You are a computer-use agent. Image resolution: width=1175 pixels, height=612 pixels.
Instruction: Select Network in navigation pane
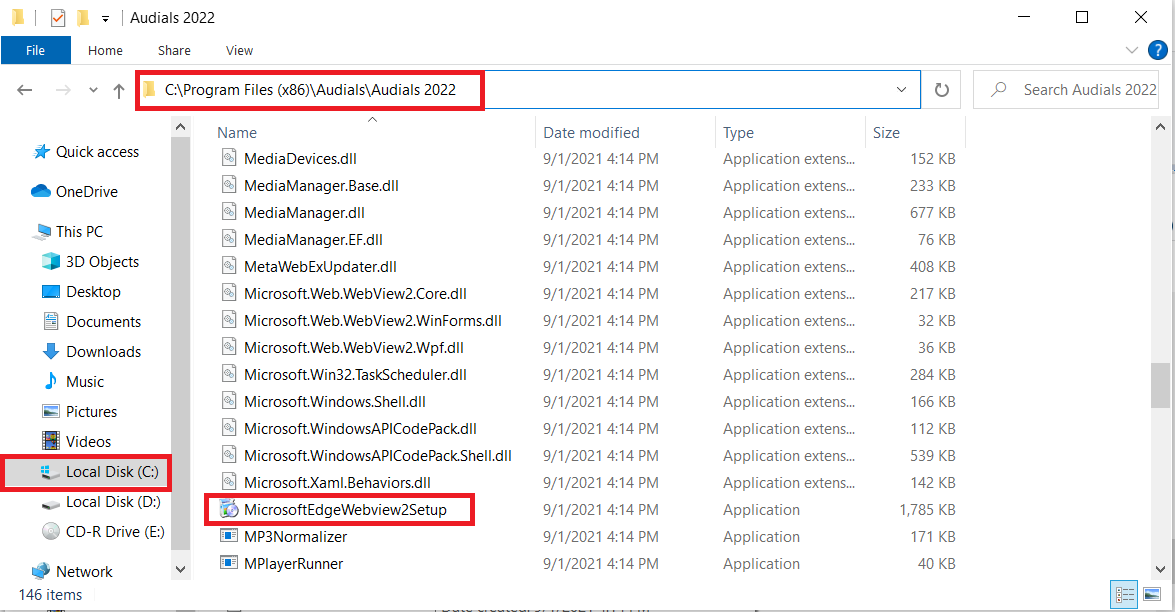pos(72,572)
